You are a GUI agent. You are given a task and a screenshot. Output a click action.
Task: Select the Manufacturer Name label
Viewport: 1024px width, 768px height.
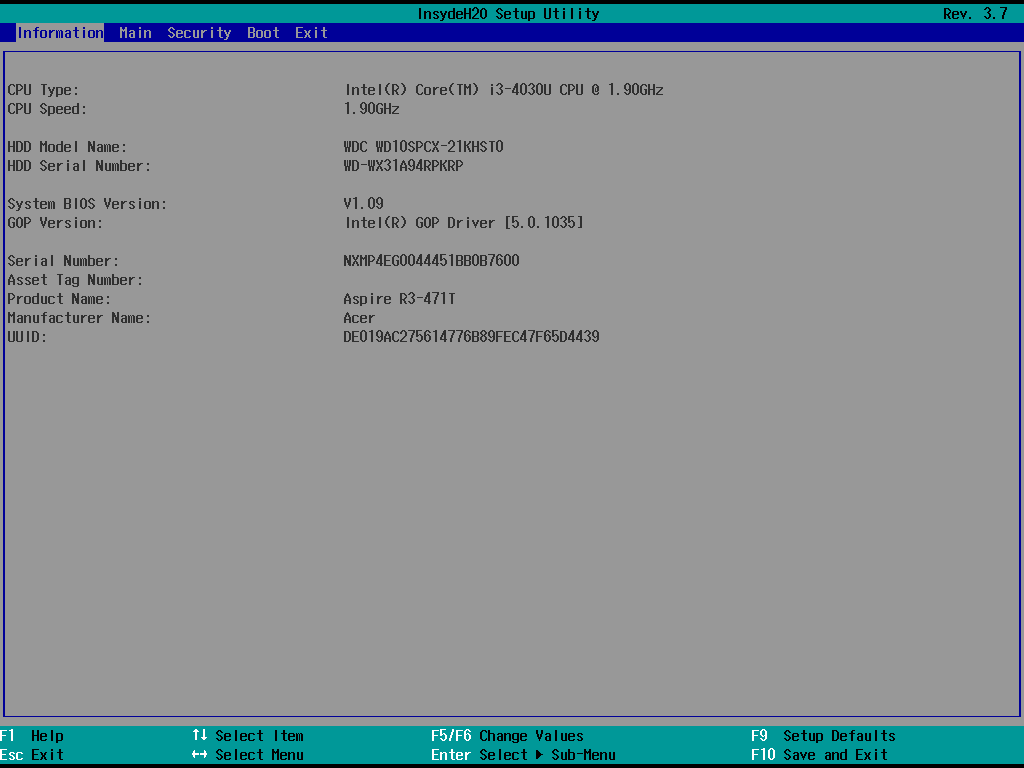(x=79, y=318)
